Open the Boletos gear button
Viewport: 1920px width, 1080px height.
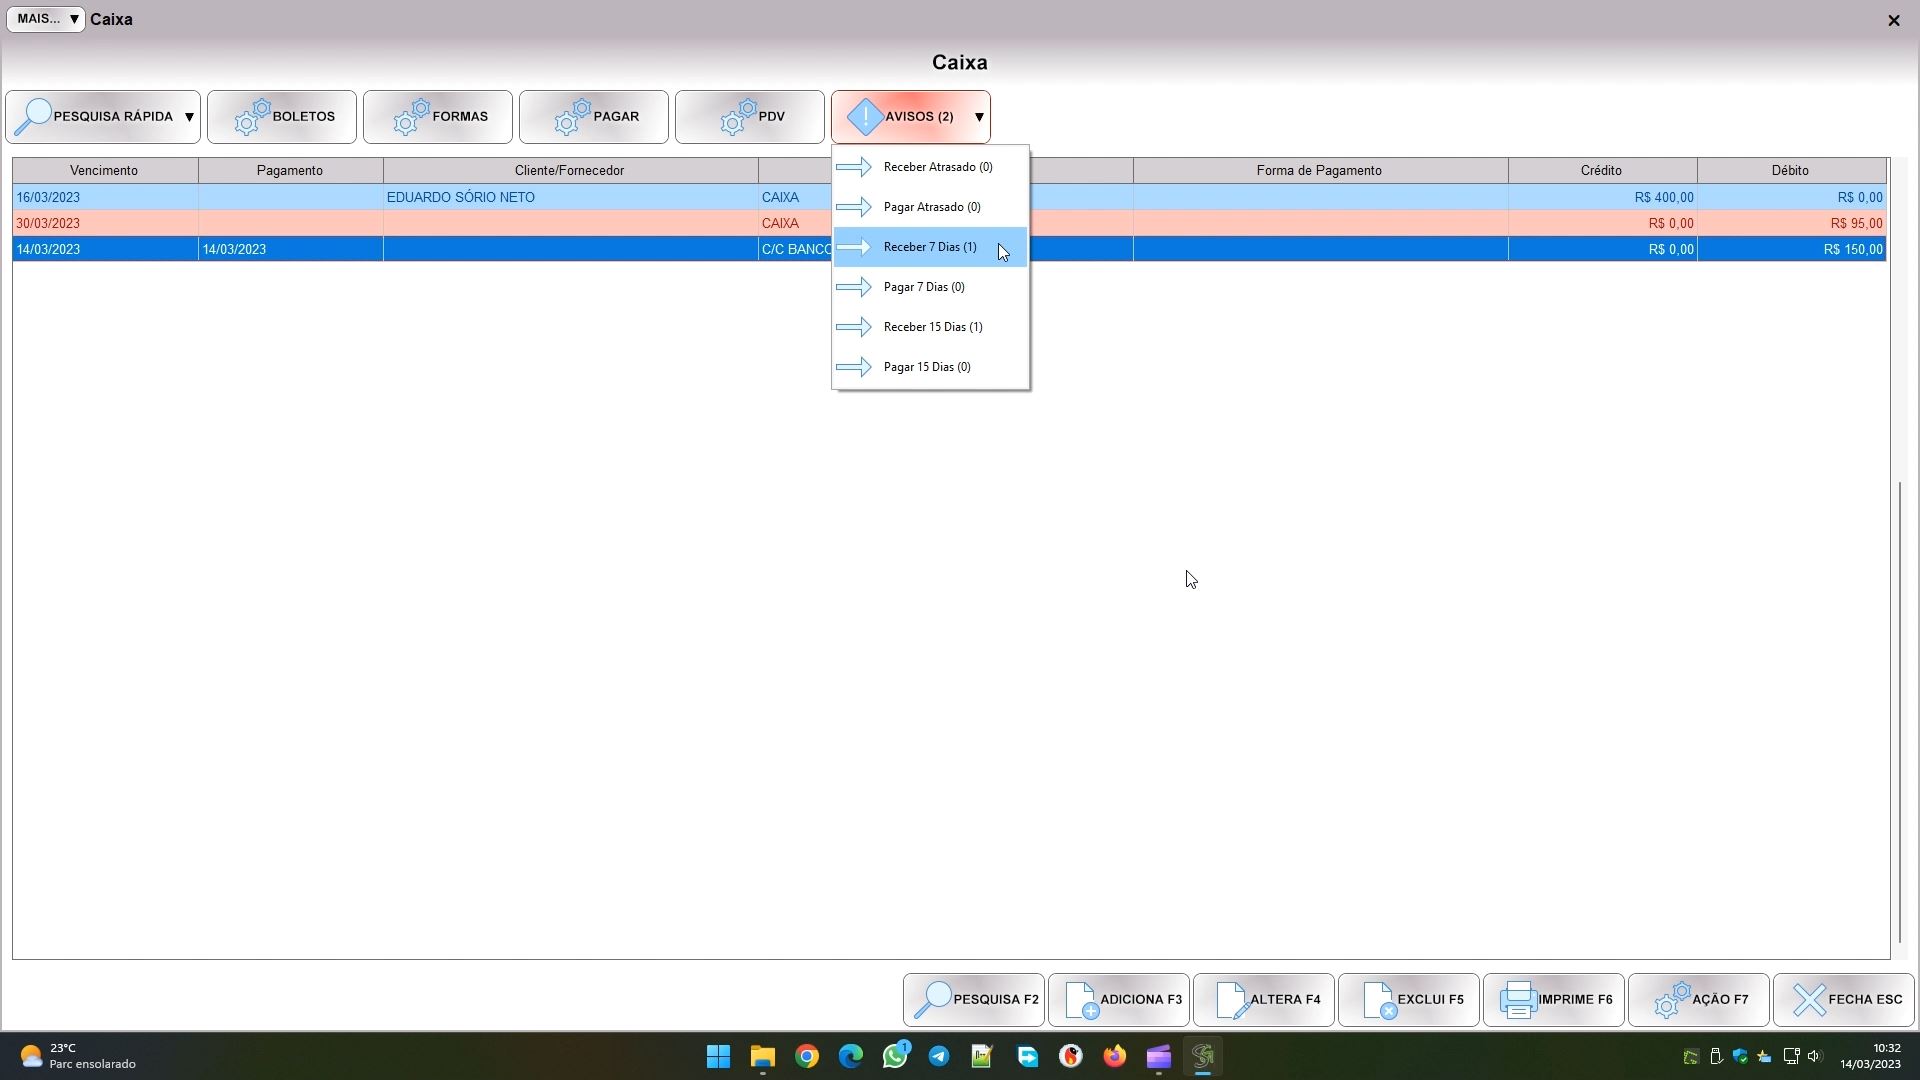tap(282, 117)
